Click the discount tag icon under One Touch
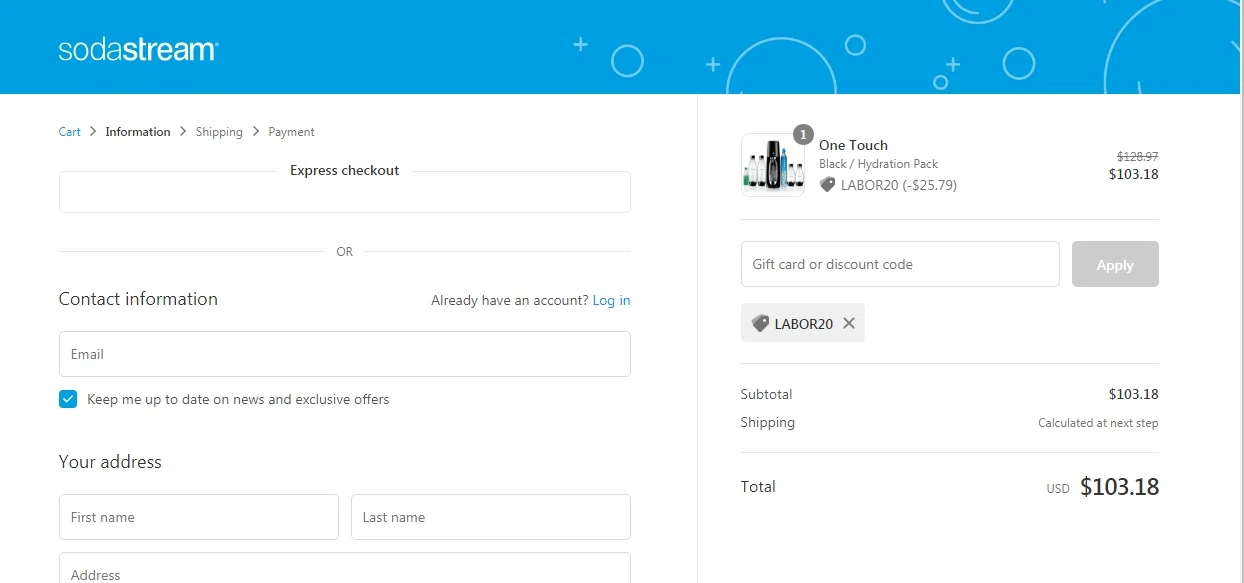The image size is (1244, 583). point(827,185)
